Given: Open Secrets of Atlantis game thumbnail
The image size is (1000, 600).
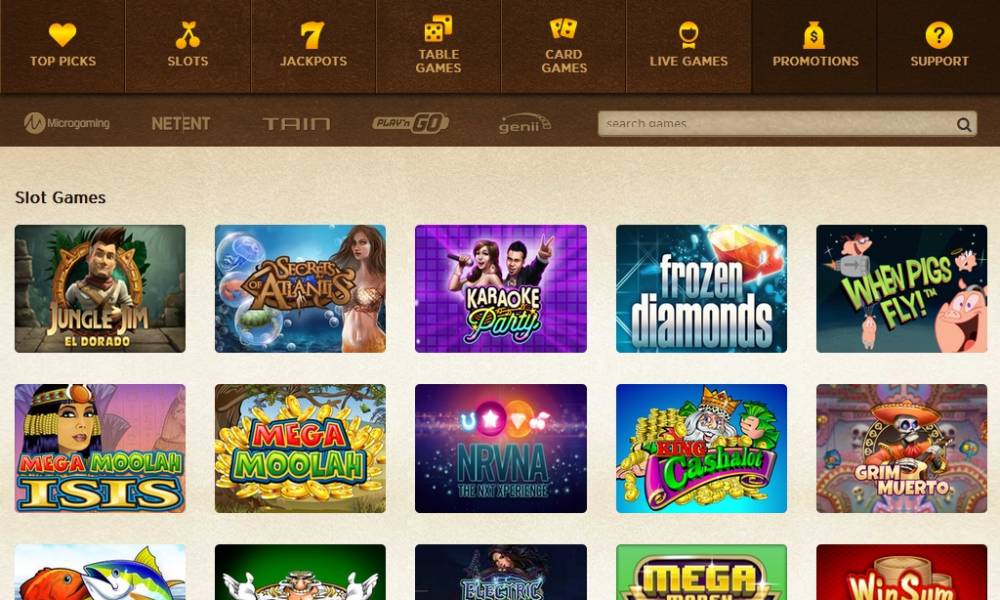Looking at the screenshot, I should (x=300, y=288).
